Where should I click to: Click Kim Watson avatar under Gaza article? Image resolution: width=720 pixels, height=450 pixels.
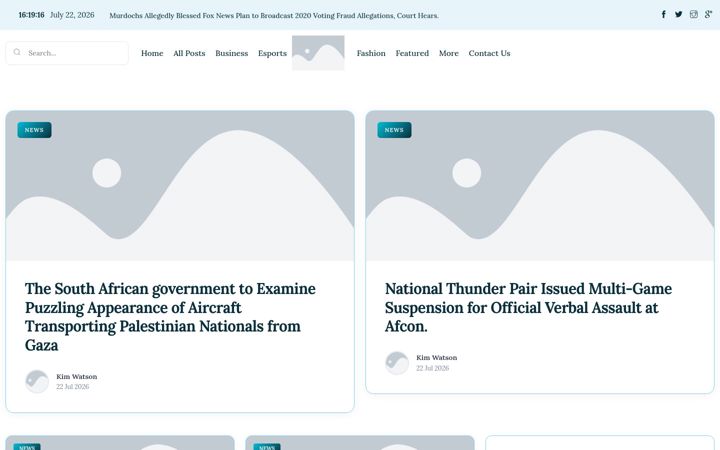coord(37,382)
